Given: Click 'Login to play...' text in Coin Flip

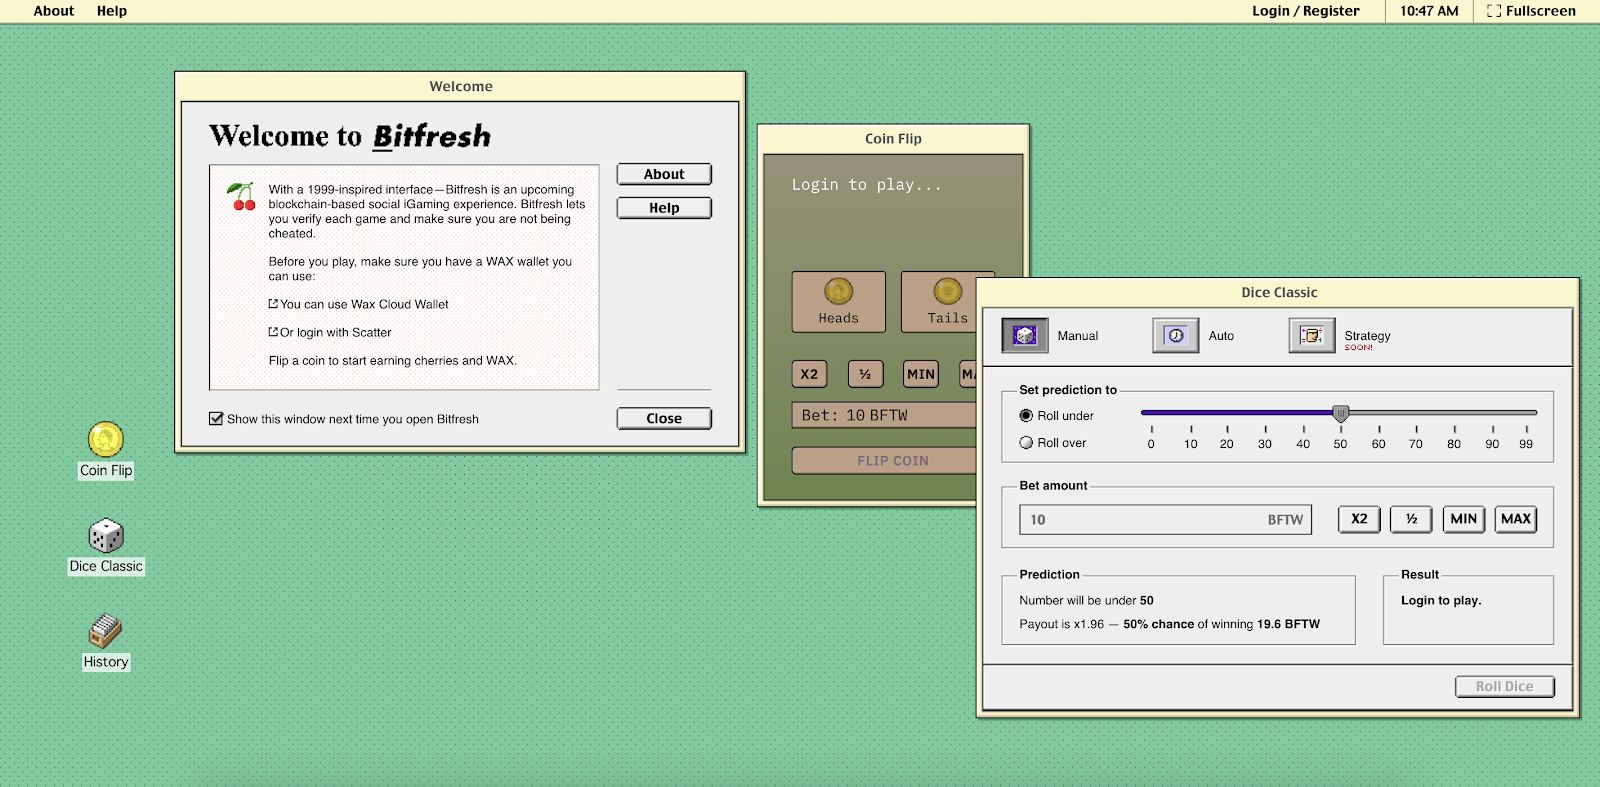Looking at the screenshot, I should click(866, 185).
